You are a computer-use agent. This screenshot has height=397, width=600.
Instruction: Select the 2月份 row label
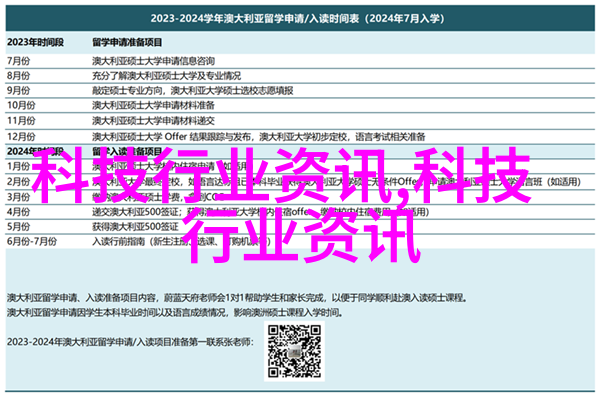coord(18,181)
